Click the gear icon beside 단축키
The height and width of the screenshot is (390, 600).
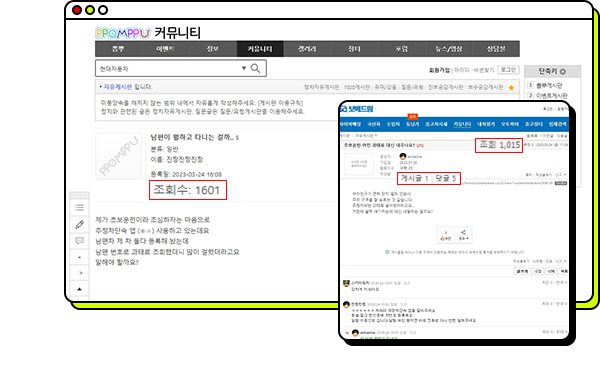(562, 72)
